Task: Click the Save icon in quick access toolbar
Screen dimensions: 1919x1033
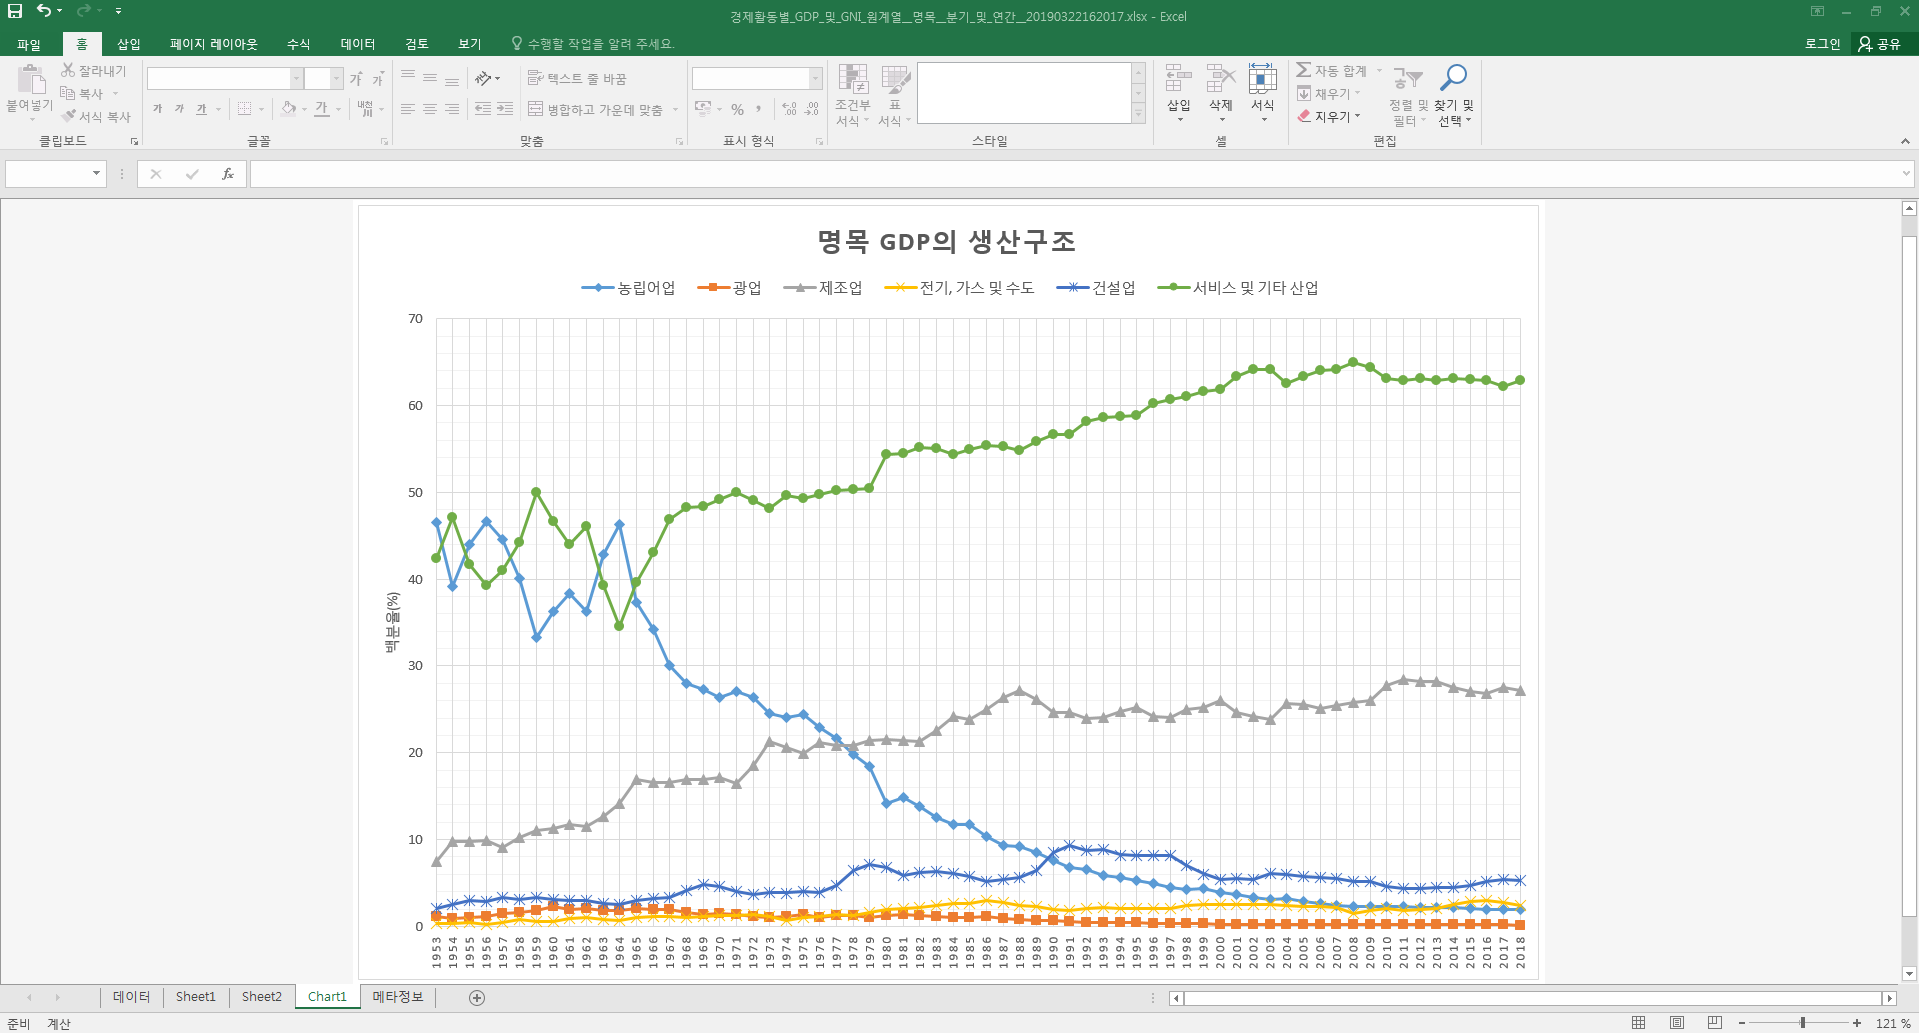Action: 15,11
